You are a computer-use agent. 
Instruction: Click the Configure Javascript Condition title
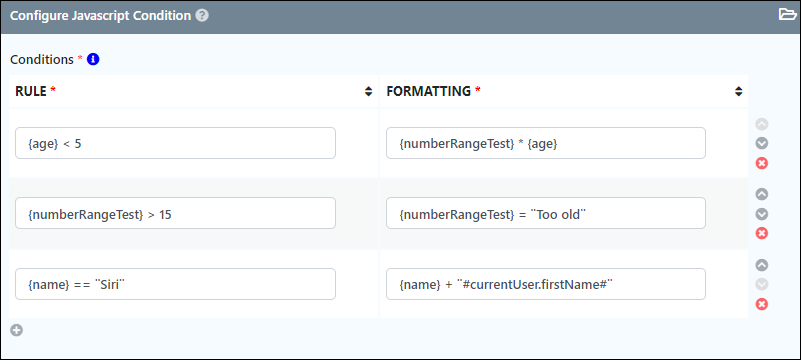pyautogui.click(x=101, y=15)
